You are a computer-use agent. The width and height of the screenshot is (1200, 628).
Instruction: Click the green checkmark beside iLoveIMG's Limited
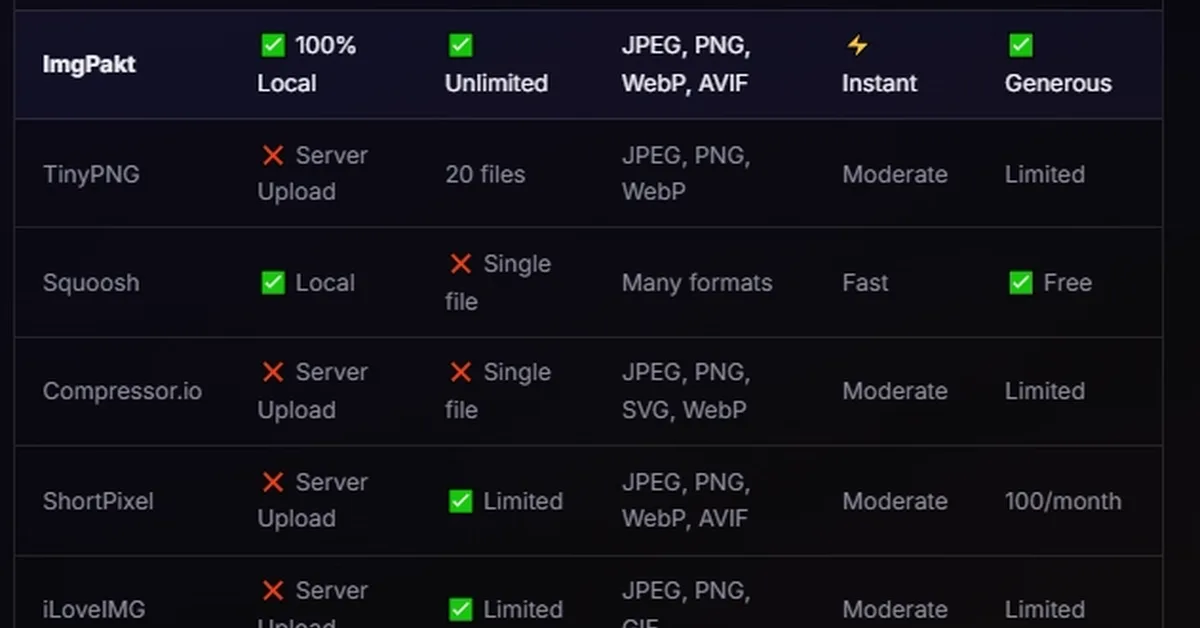point(460,609)
